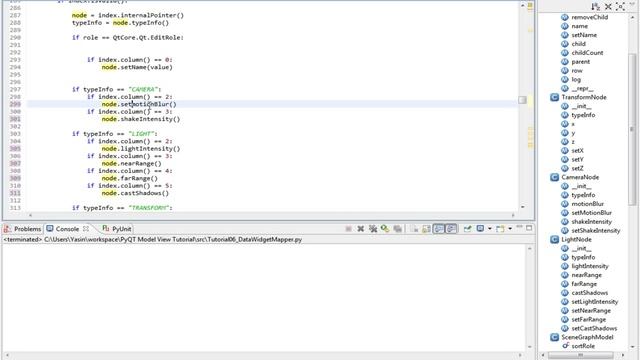Select __repr__ method in Outline

coord(582,88)
